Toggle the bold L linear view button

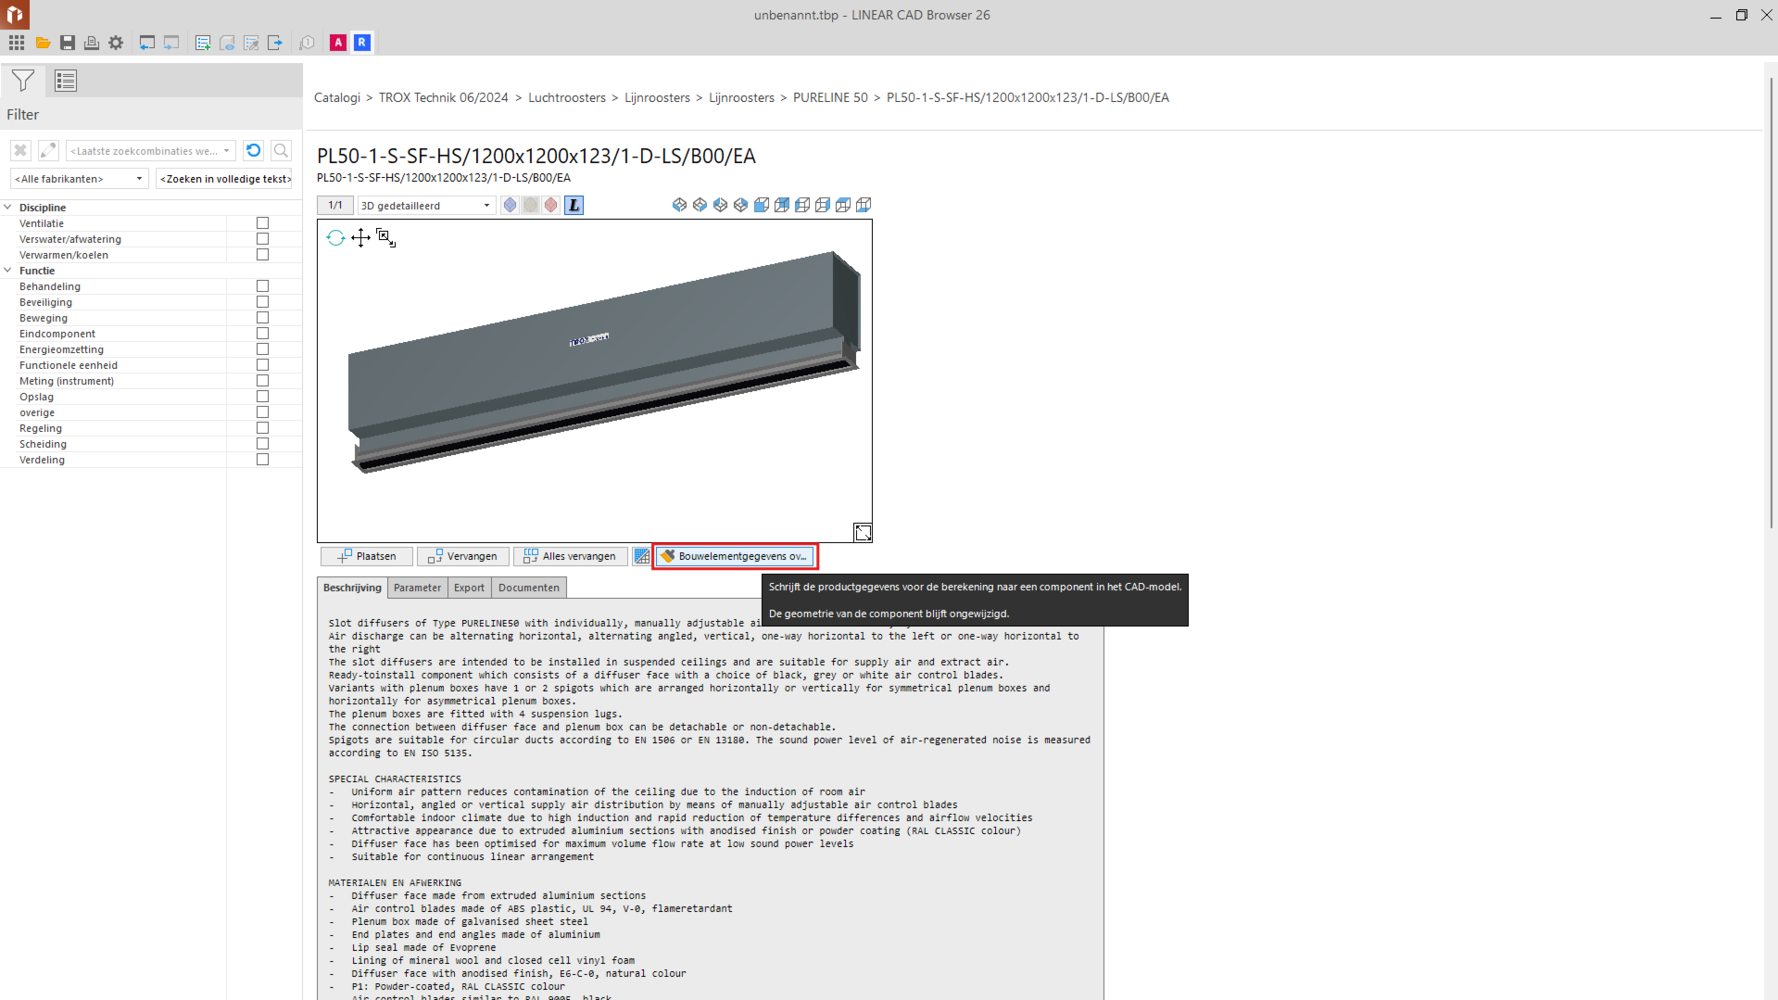coord(574,205)
